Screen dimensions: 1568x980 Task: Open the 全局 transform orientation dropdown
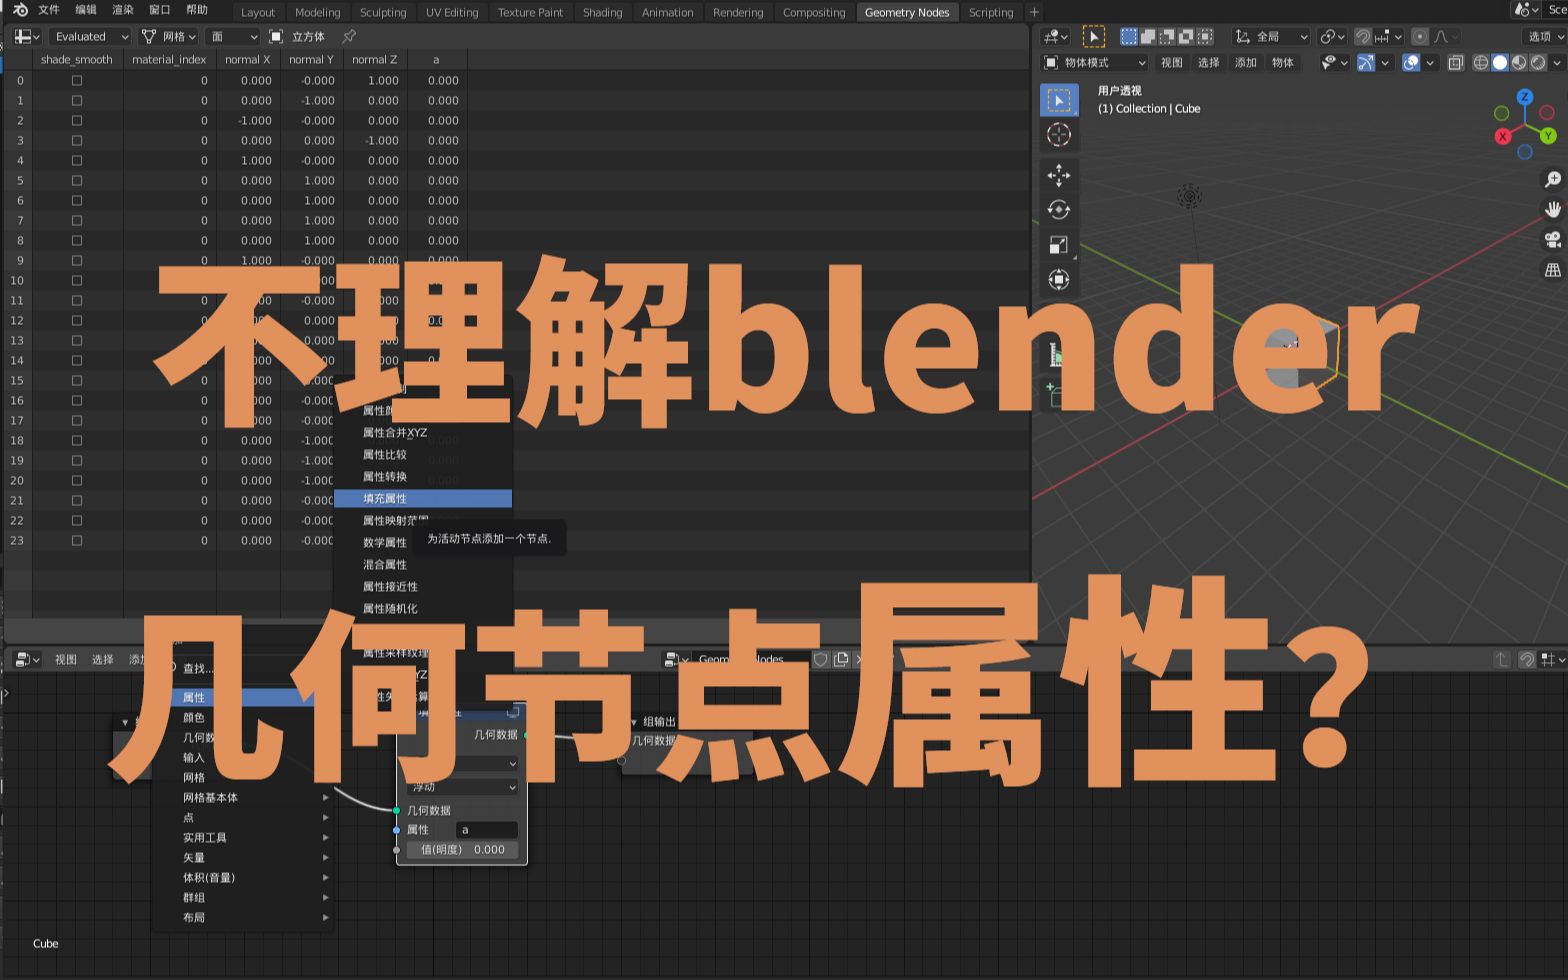click(1271, 36)
